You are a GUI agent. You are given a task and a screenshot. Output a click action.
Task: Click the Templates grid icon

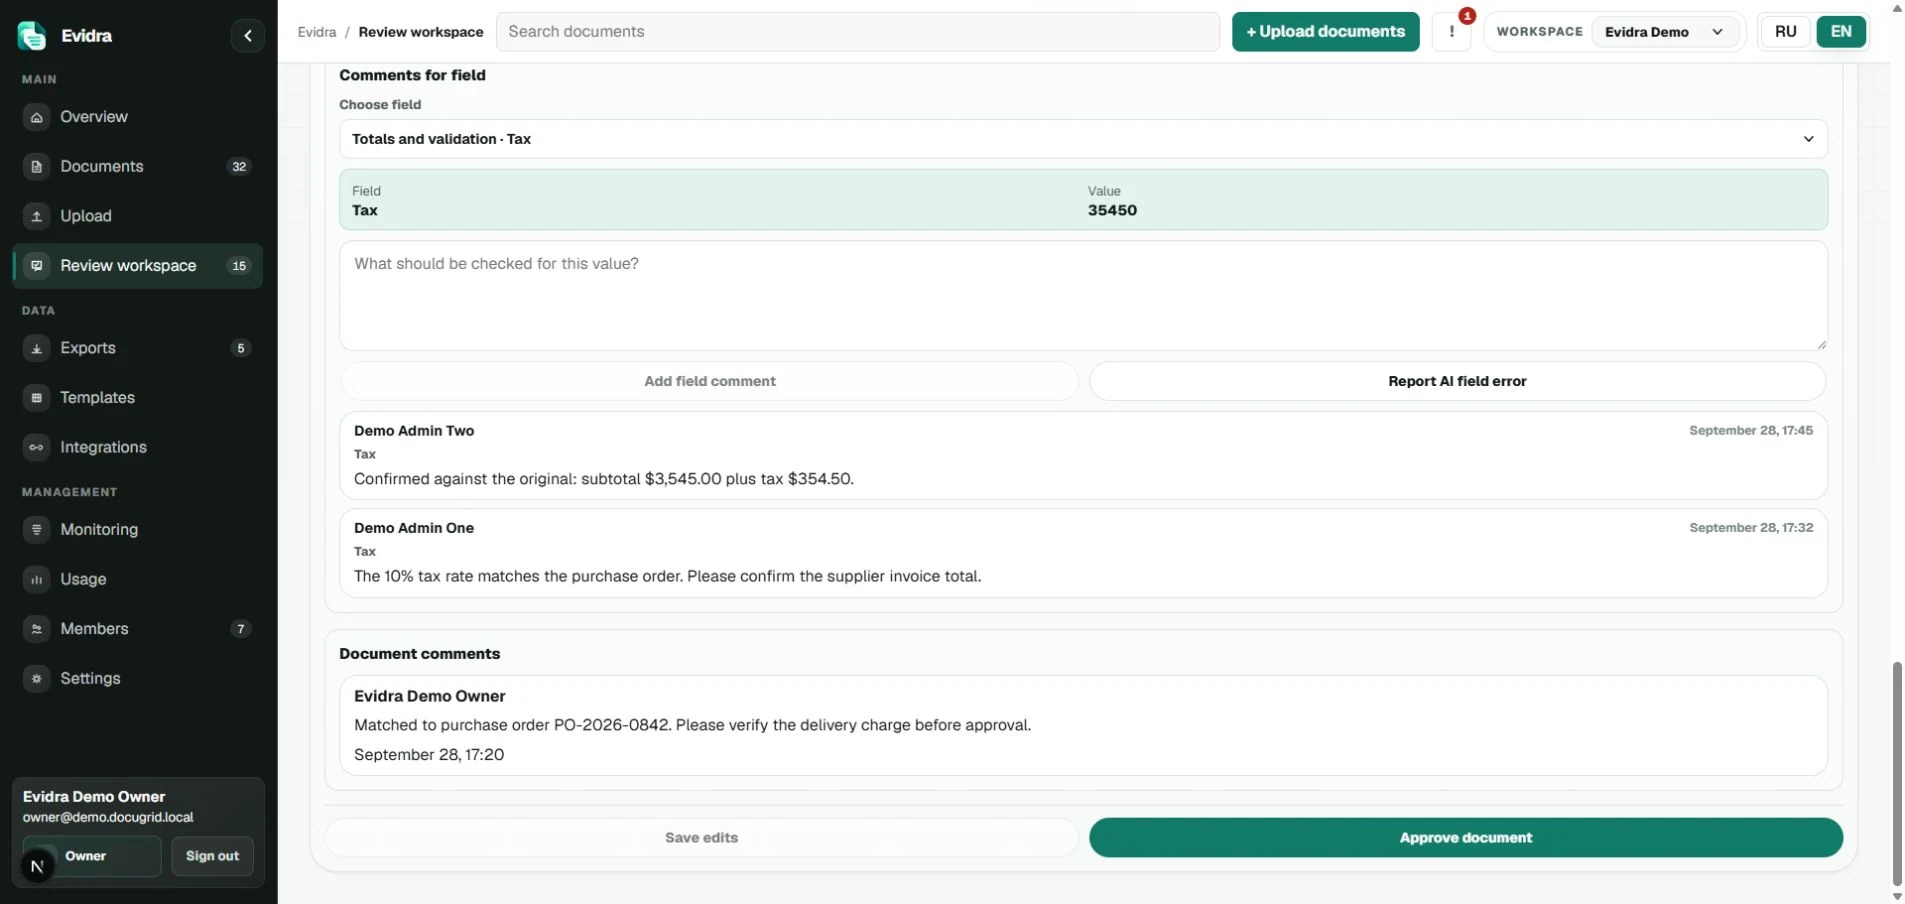(37, 398)
